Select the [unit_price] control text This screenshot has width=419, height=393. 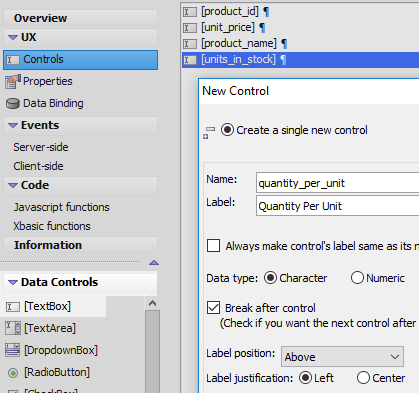pos(228,27)
